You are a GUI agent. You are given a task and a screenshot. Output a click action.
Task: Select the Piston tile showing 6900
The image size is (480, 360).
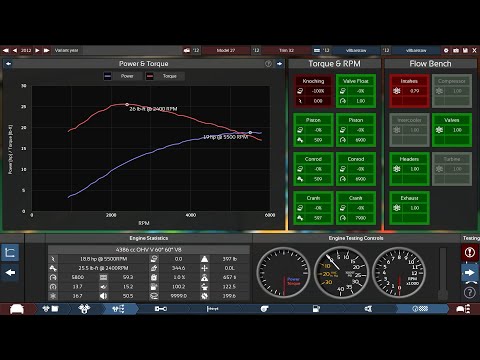click(x=356, y=130)
